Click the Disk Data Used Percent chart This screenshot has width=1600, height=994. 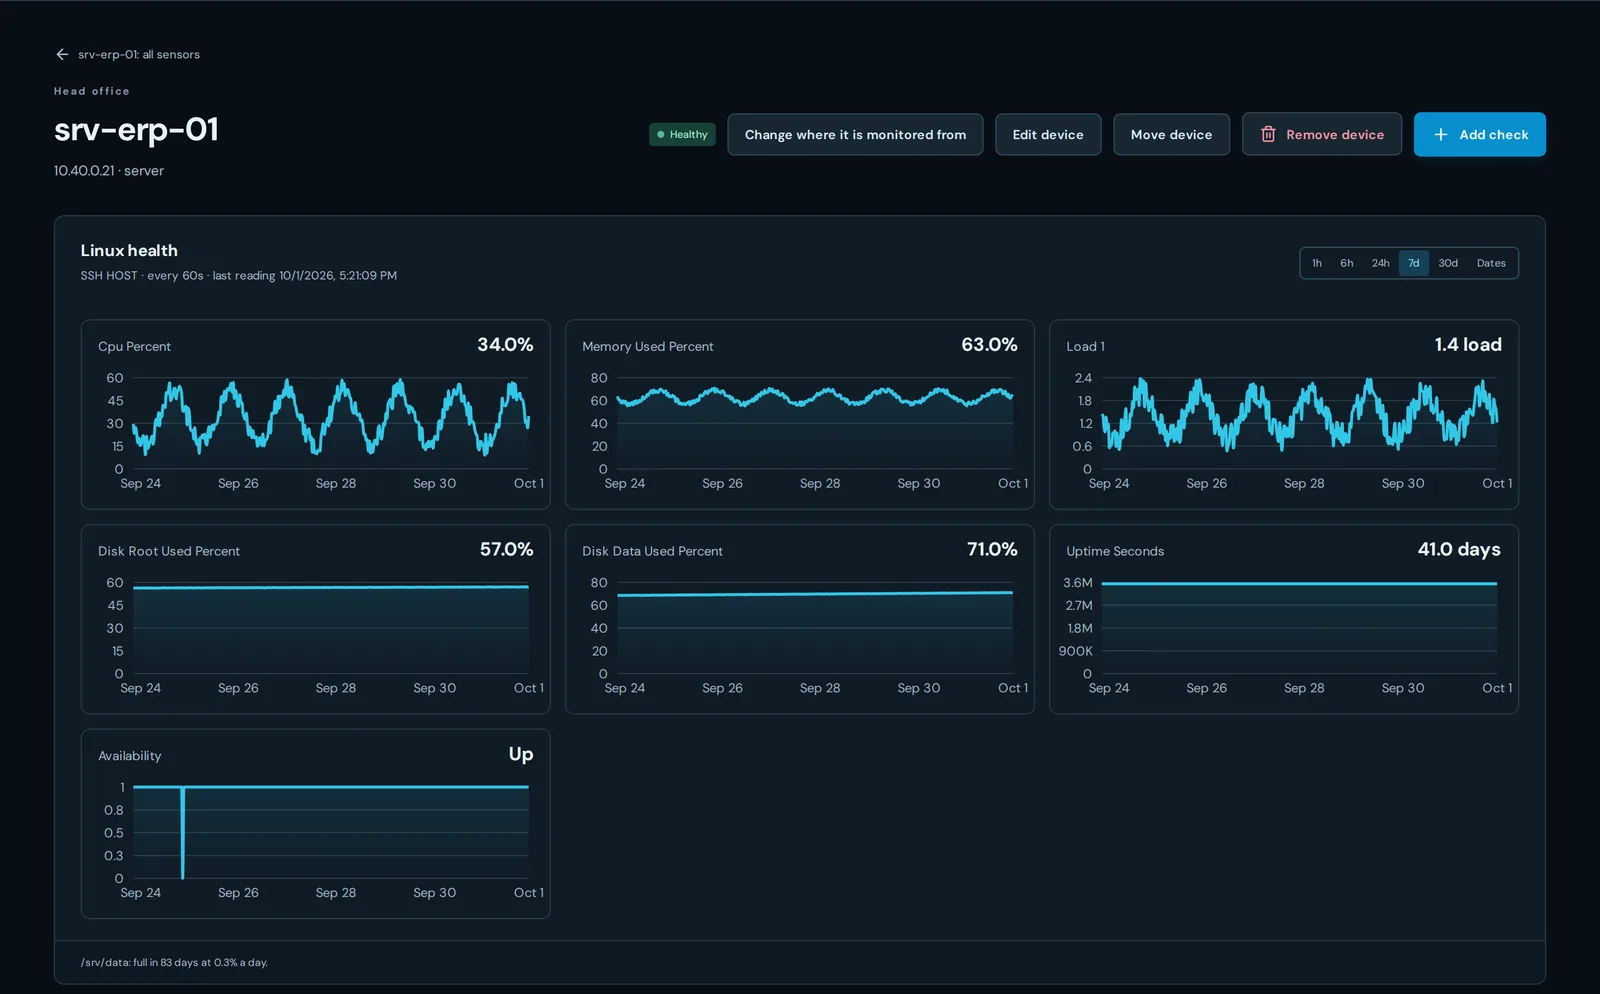[800, 619]
